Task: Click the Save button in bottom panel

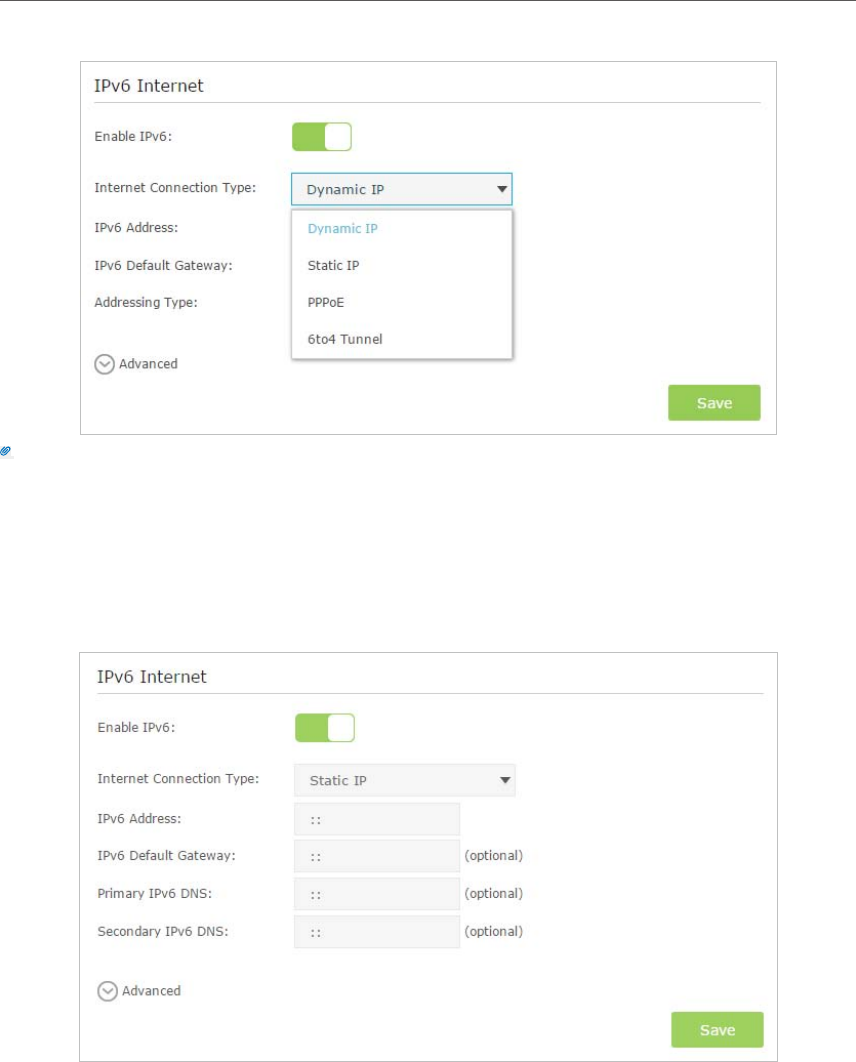Action: [717, 1029]
